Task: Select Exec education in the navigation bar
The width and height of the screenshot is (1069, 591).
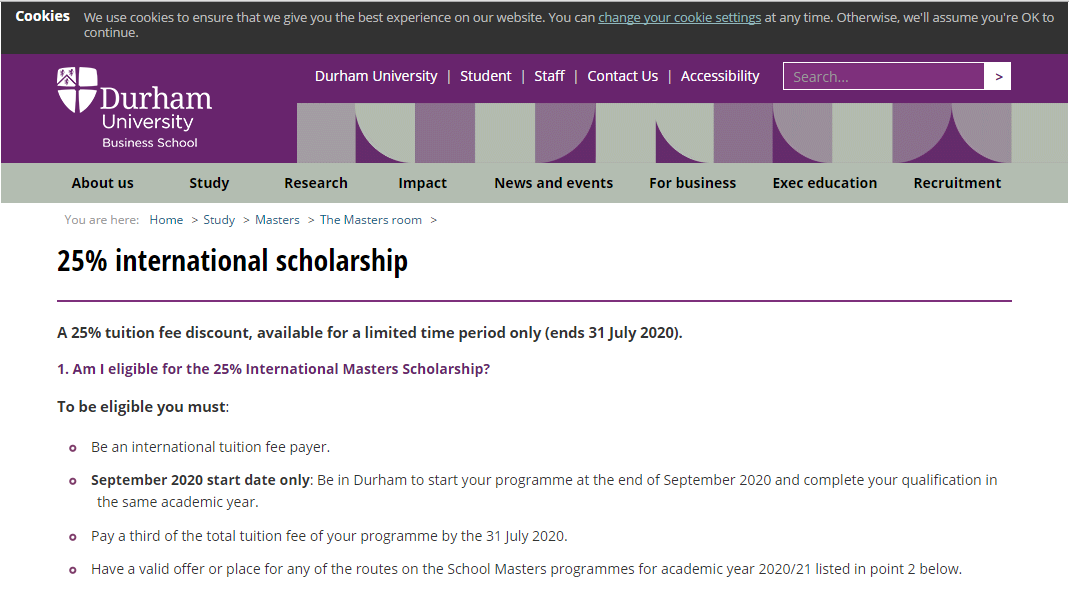Action: pos(824,183)
